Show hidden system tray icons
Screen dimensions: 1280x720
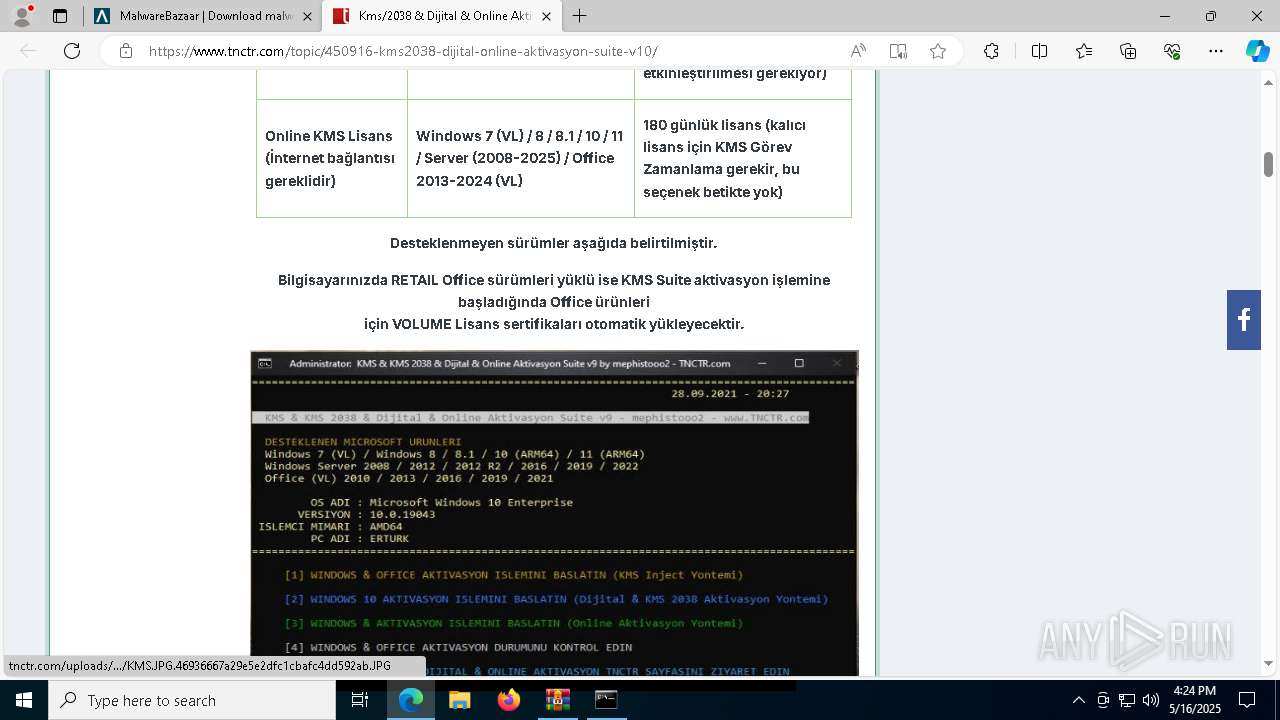tap(1078, 700)
